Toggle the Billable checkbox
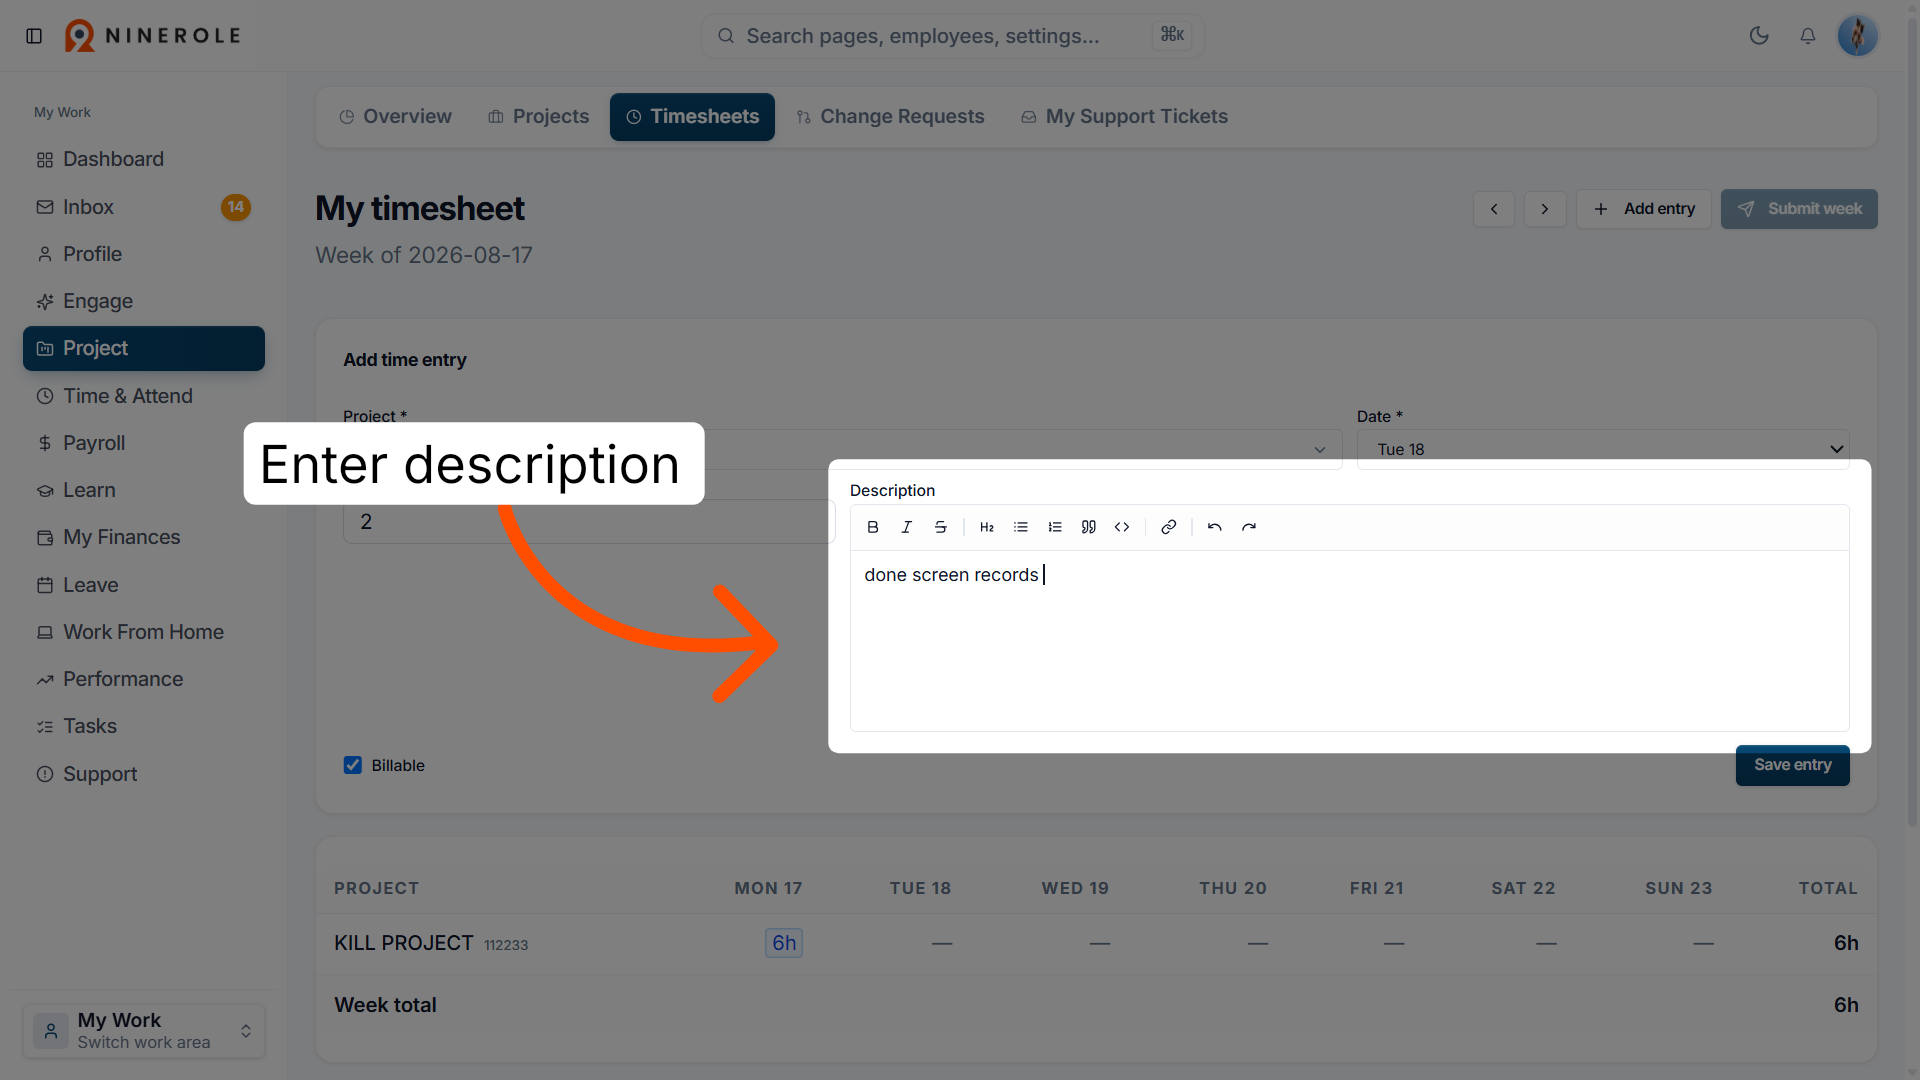Image resolution: width=1920 pixels, height=1080 pixels. 353,765
